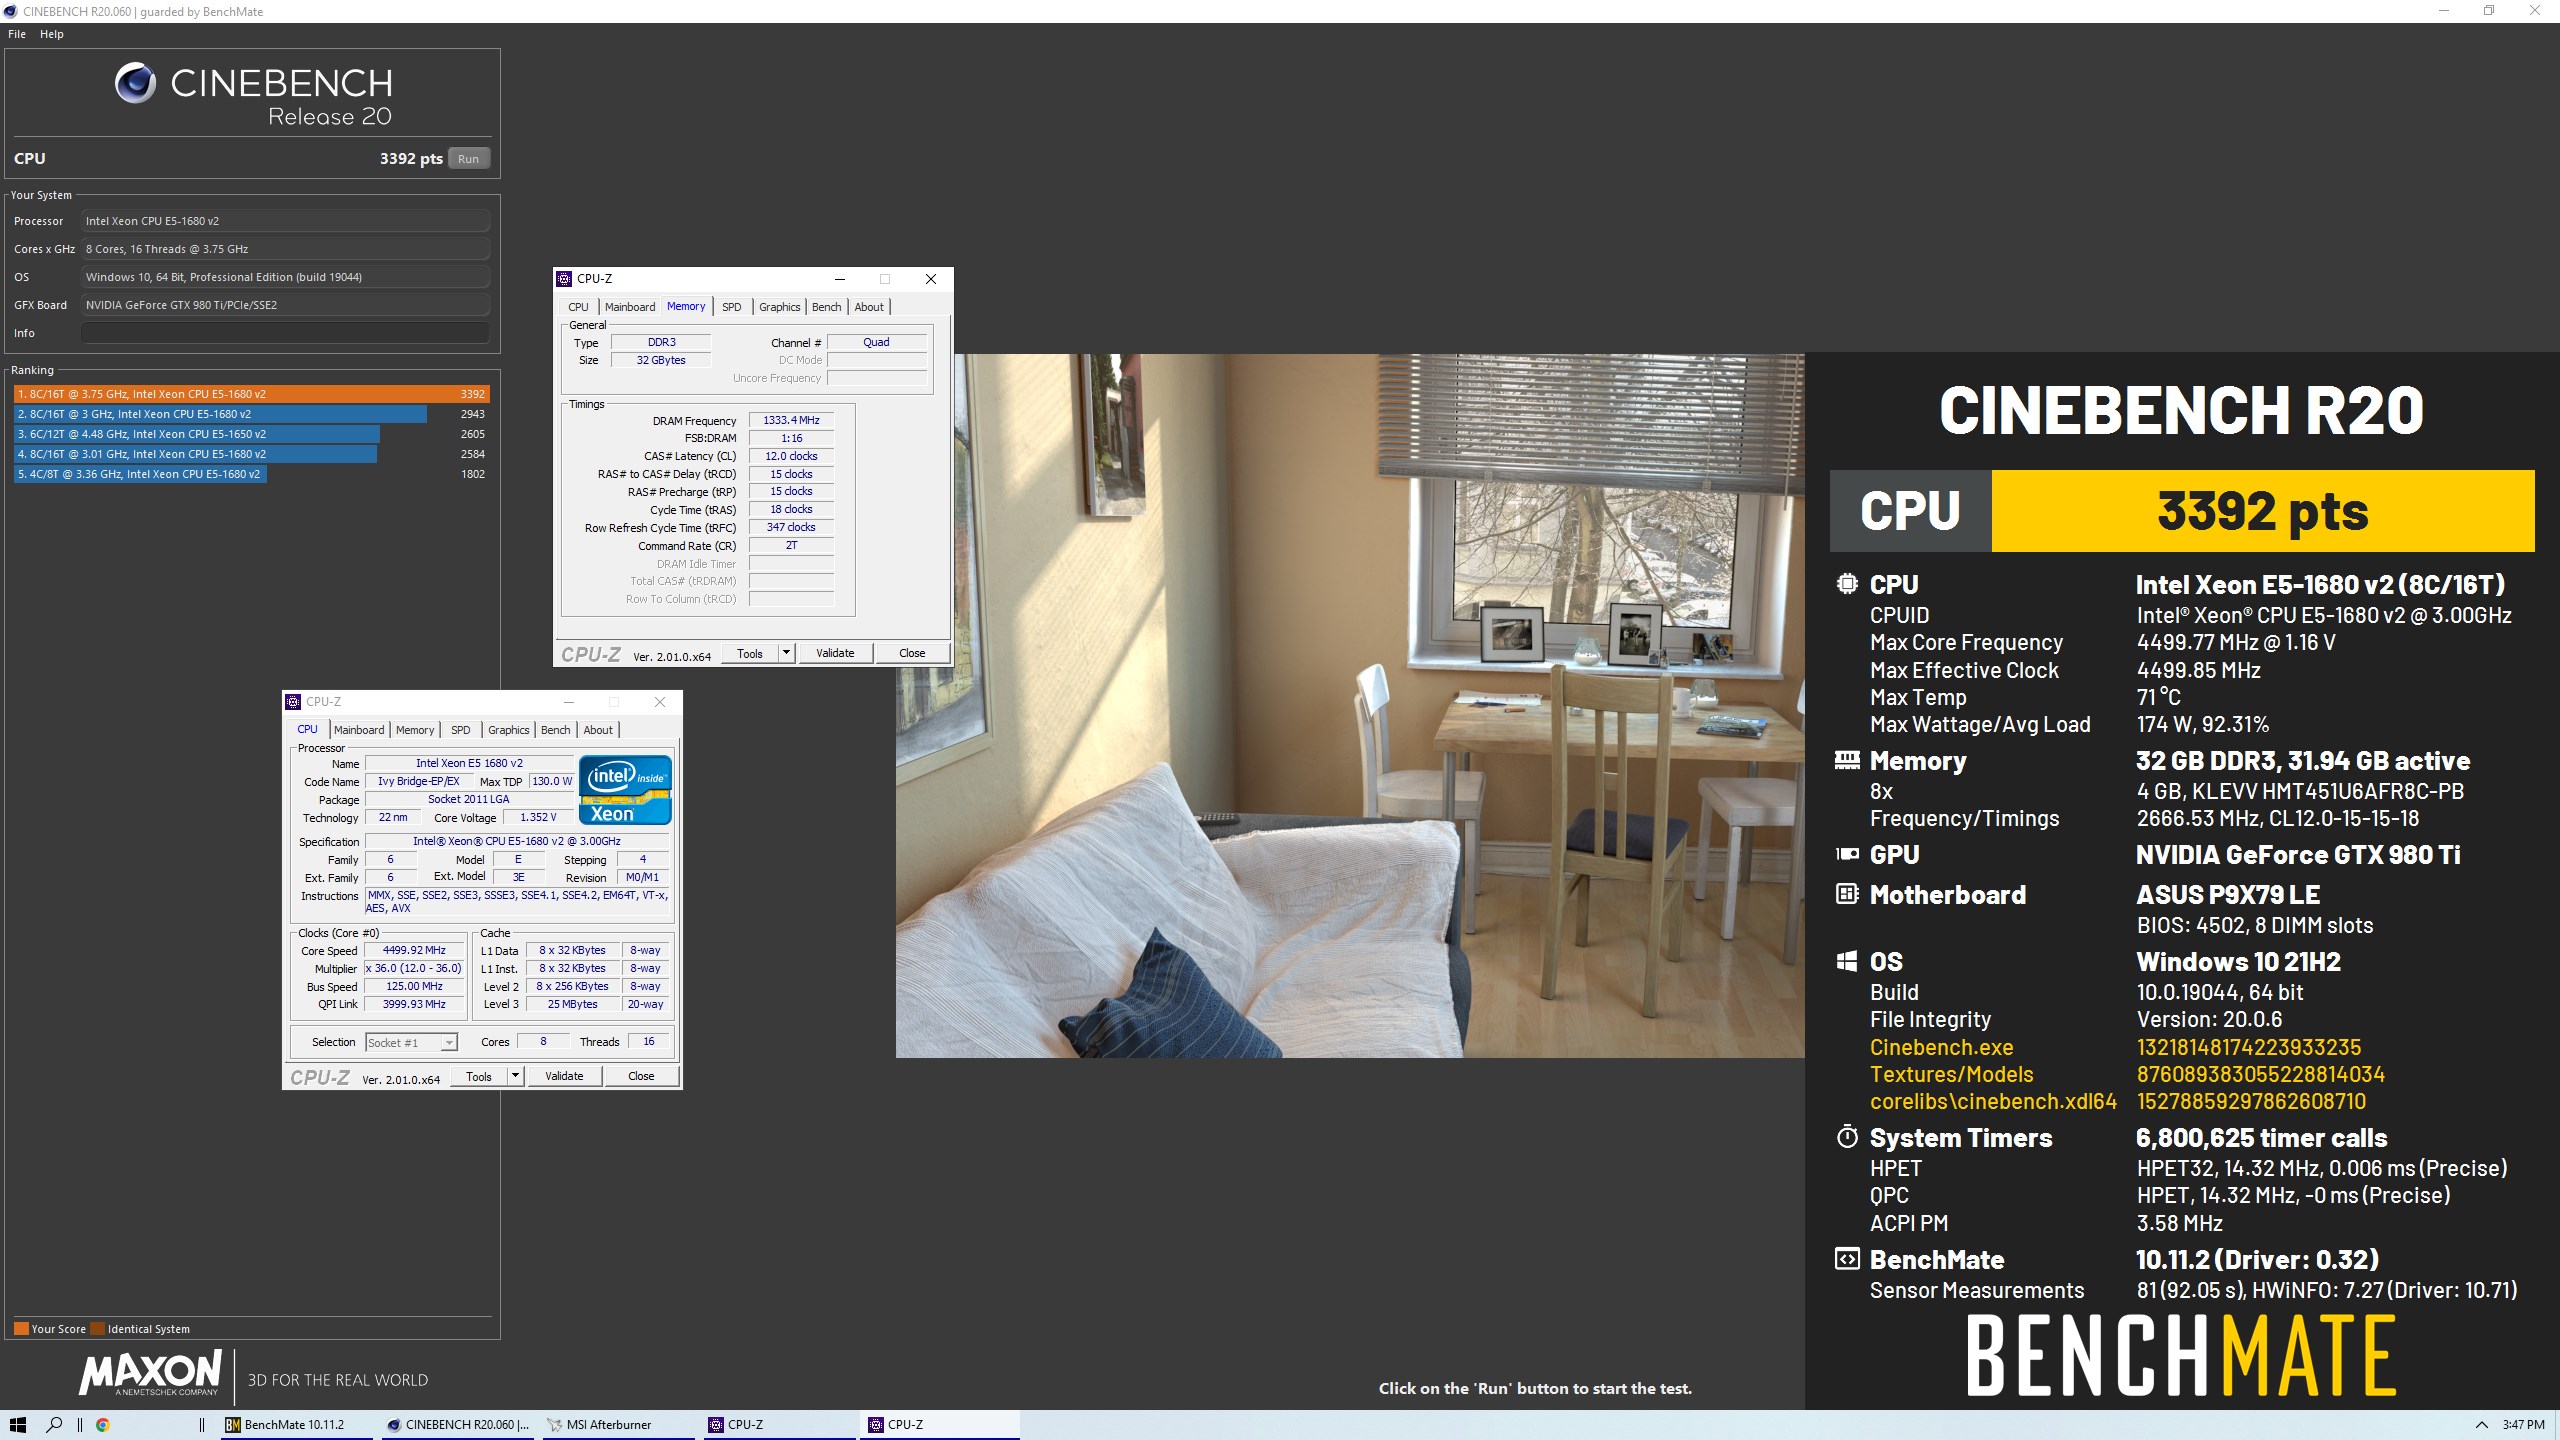Click Tools button in CPU CPU-Z window
Viewport: 2560px width, 1440px height.
pos(479,1076)
